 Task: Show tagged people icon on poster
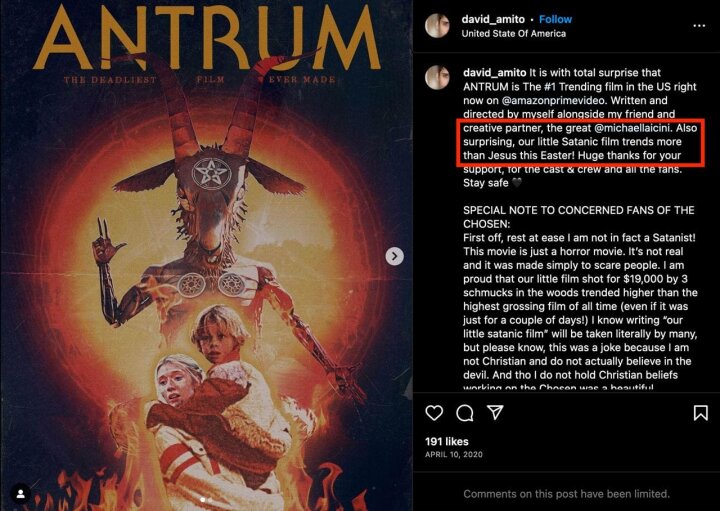tap(21, 494)
